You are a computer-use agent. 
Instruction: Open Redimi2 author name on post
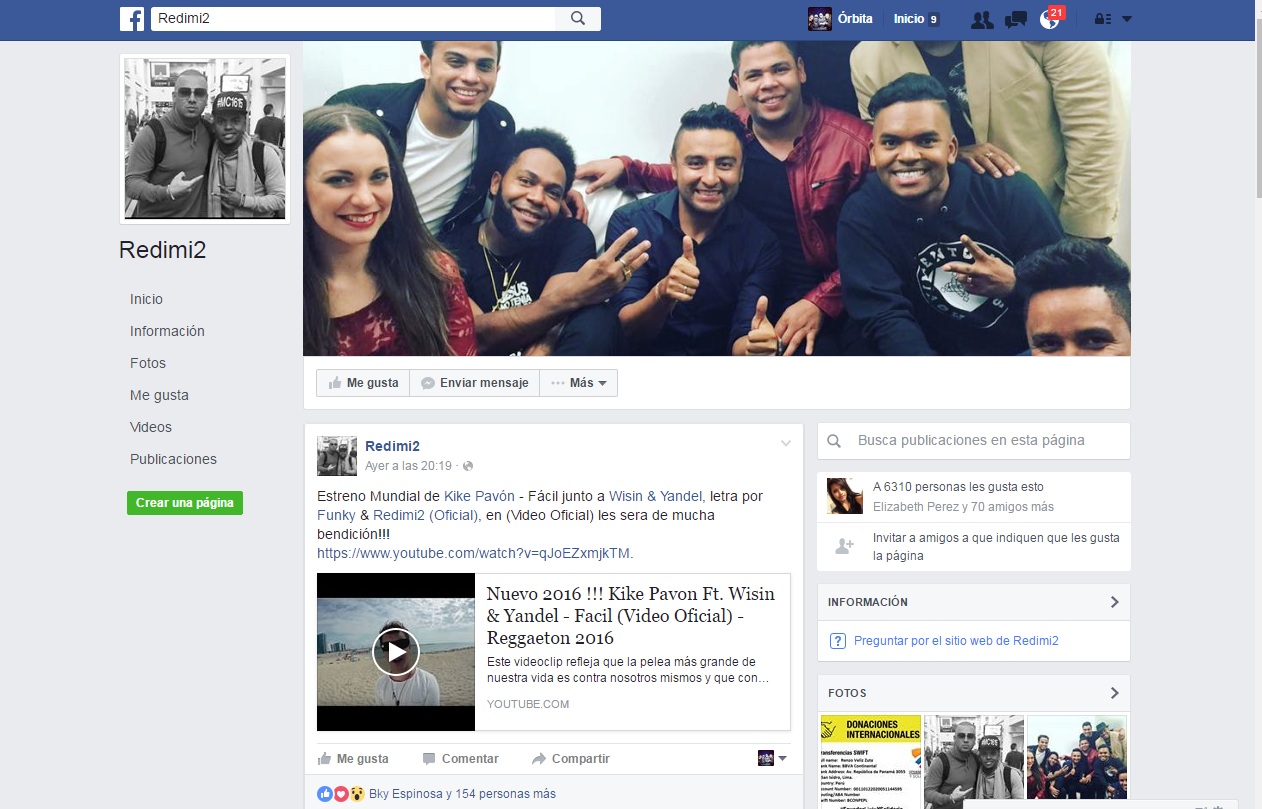392,446
